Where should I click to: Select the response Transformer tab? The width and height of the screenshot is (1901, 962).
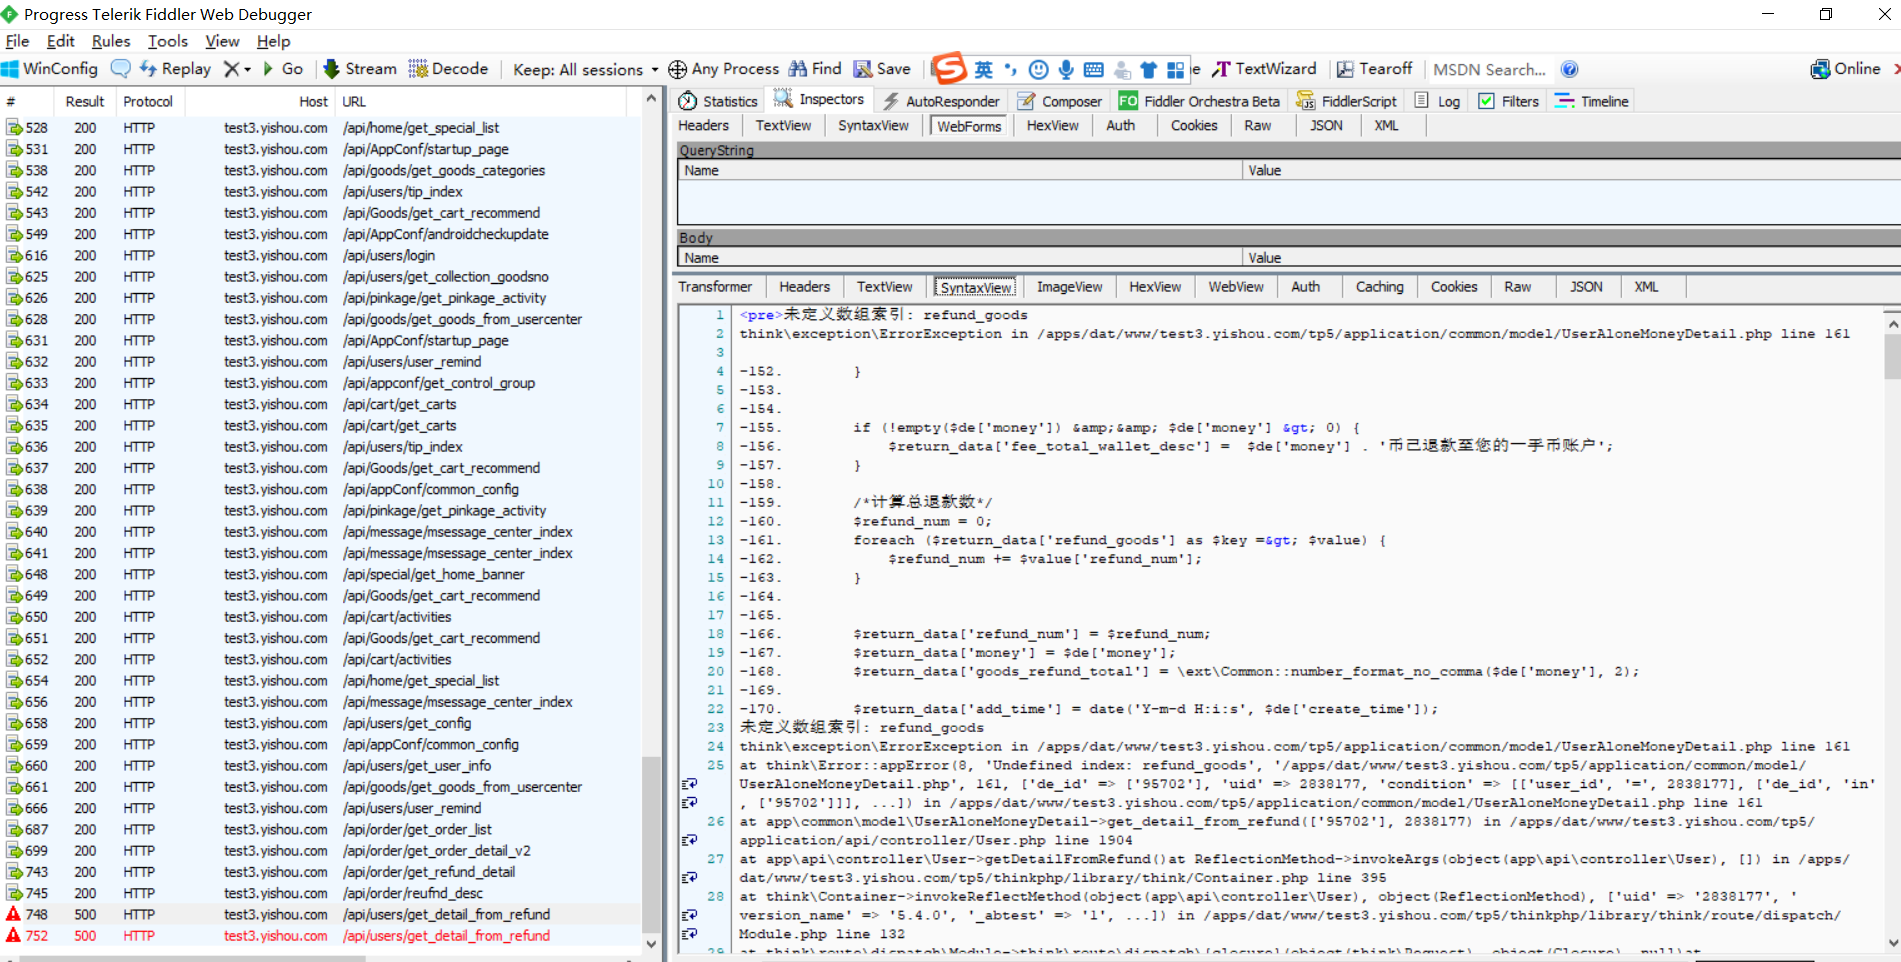(x=715, y=286)
